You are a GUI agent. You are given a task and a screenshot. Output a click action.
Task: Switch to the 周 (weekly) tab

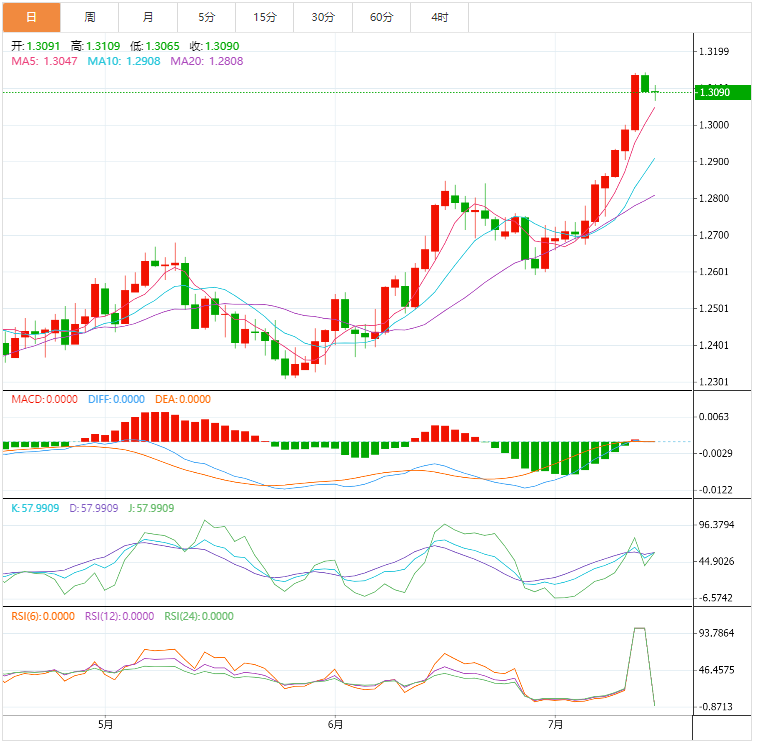coord(90,17)
